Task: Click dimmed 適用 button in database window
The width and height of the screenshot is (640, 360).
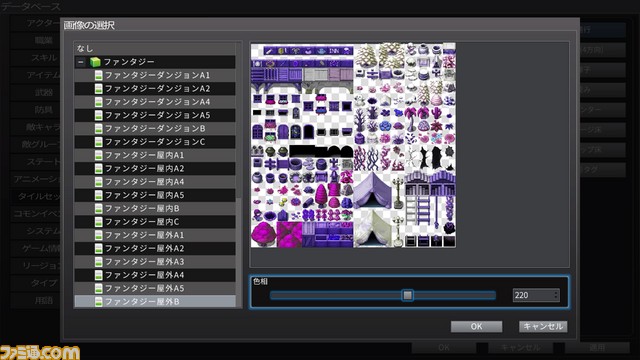Action: (x=597, y=348)
